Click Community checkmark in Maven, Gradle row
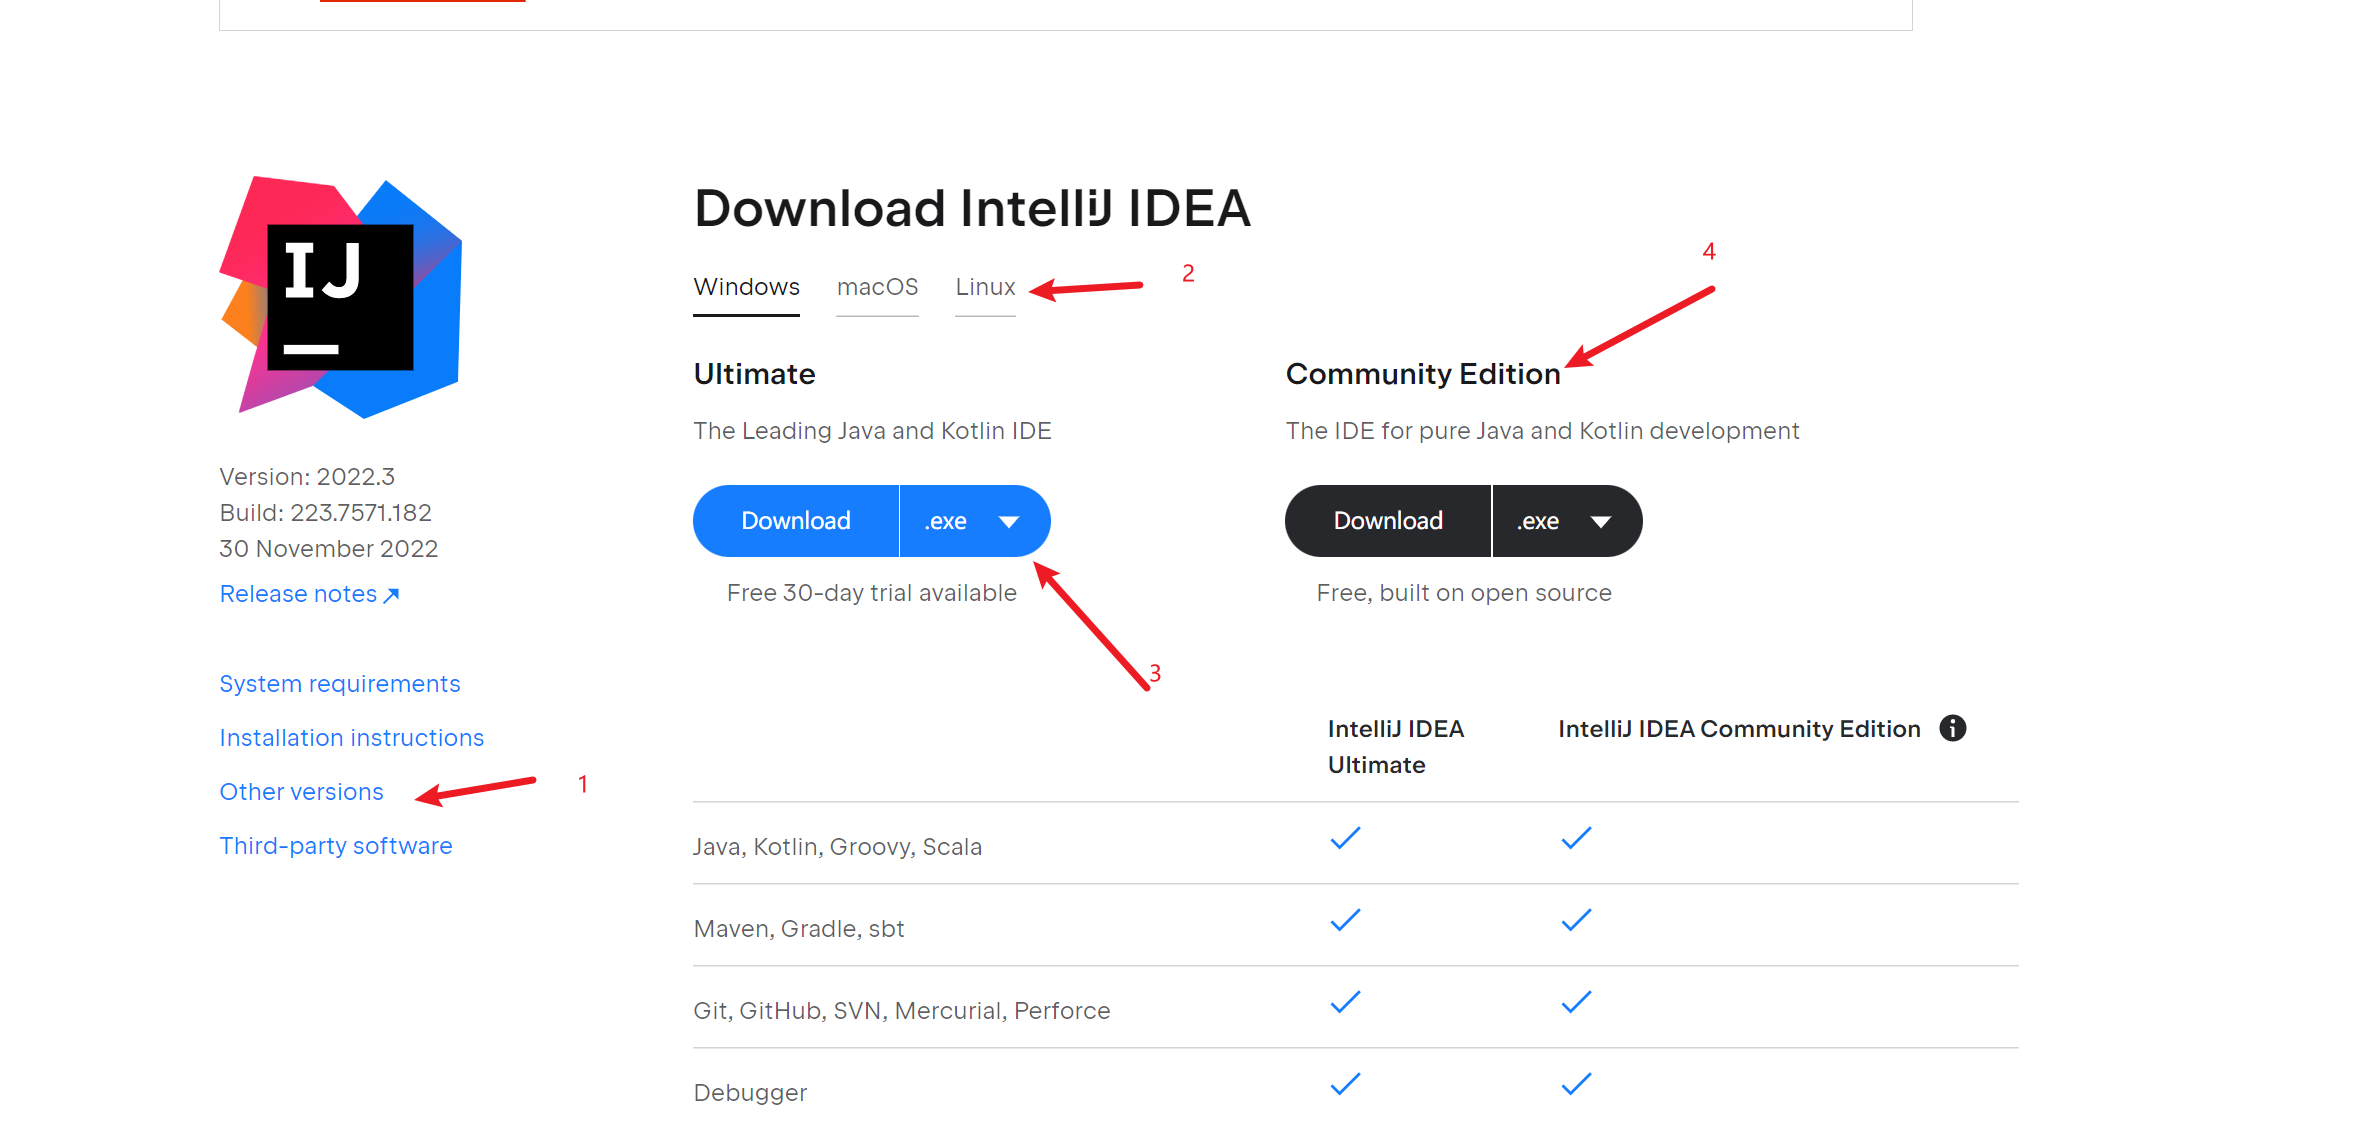Viewport: 2374px width, 1129px height. 1576,919
